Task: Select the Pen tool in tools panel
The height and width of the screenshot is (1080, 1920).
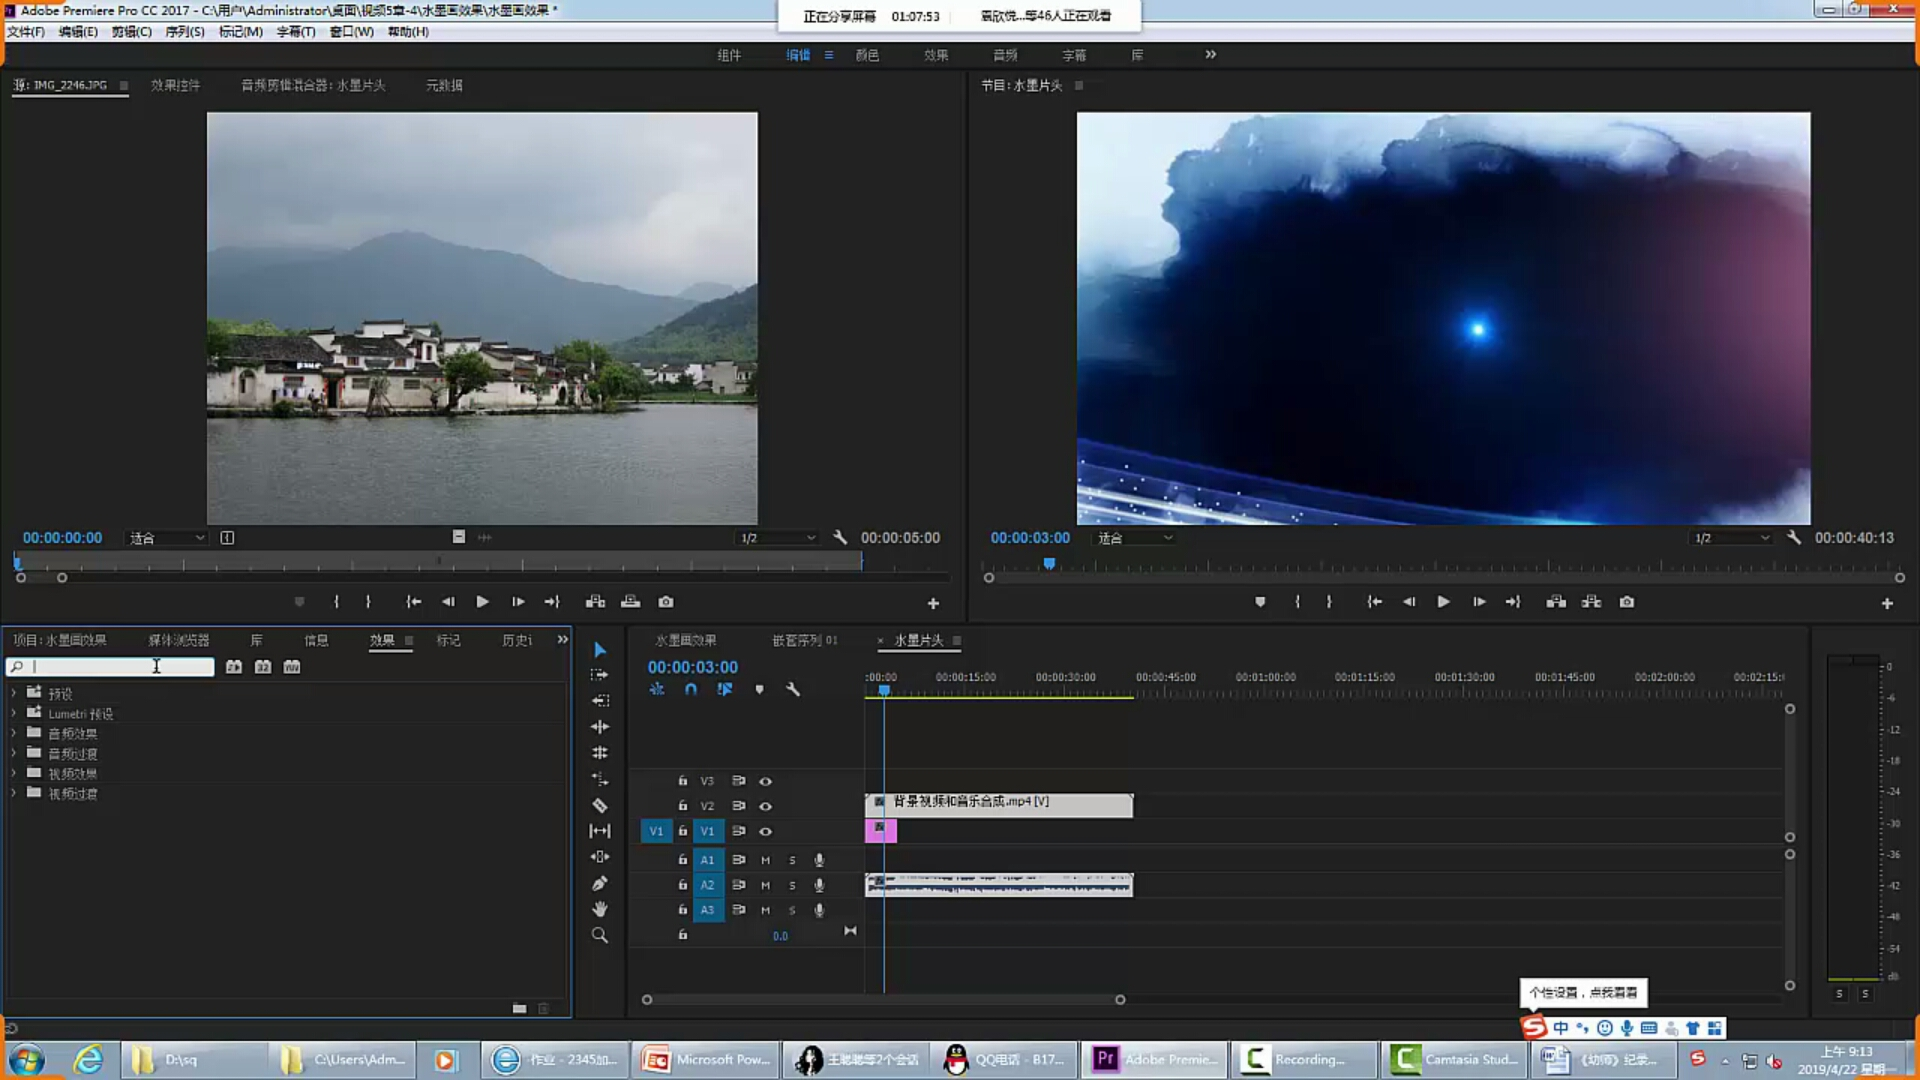Action: (x=600, y=883)
